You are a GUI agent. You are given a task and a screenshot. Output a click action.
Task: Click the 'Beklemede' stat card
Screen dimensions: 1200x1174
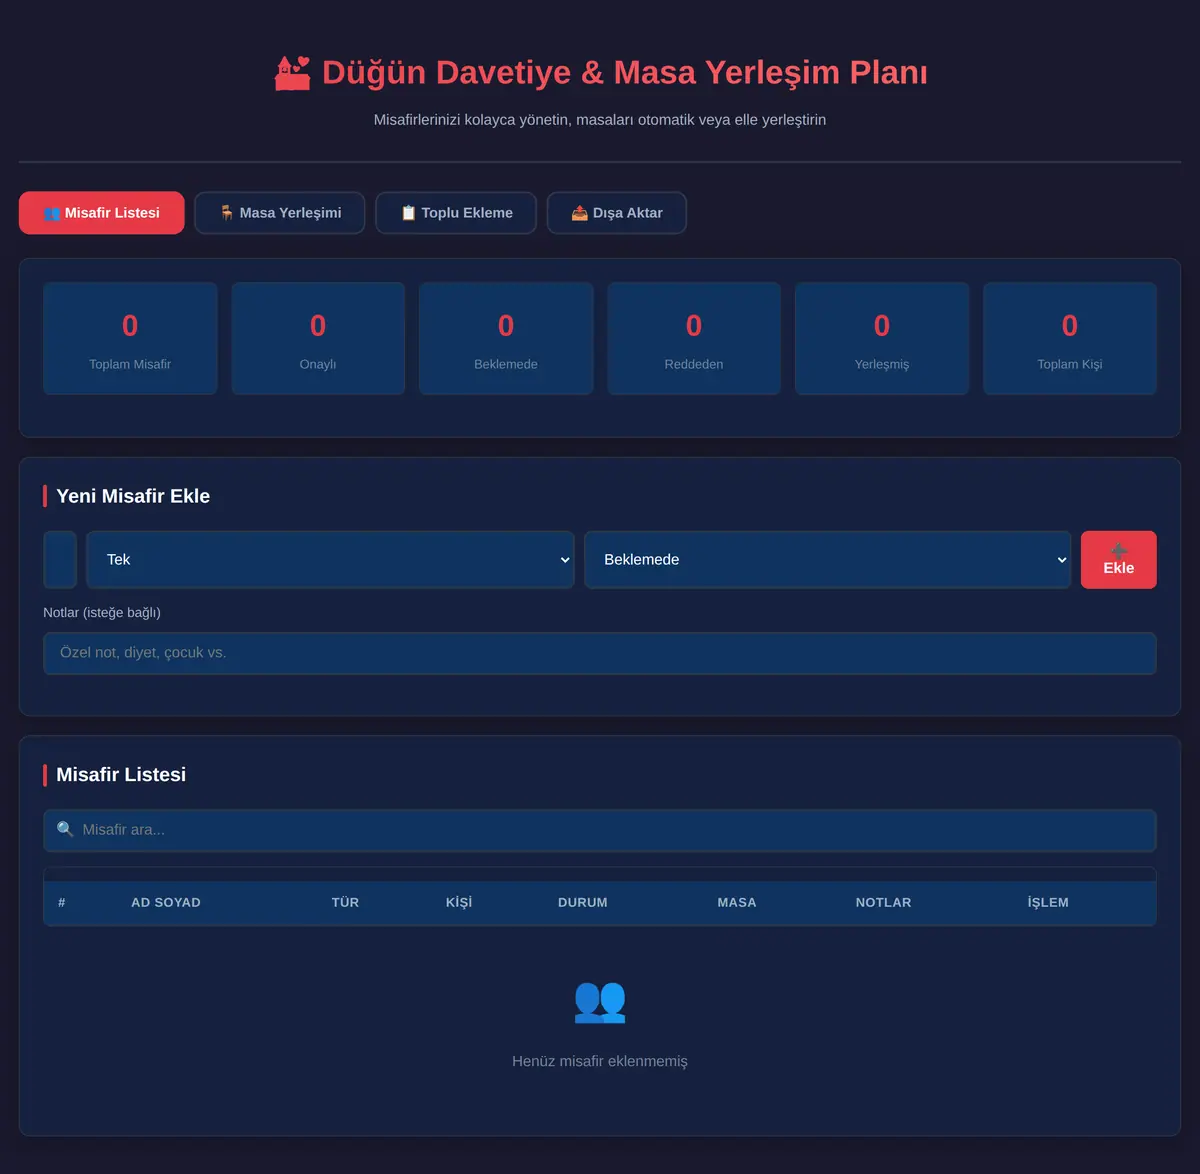tap(506, 338)
